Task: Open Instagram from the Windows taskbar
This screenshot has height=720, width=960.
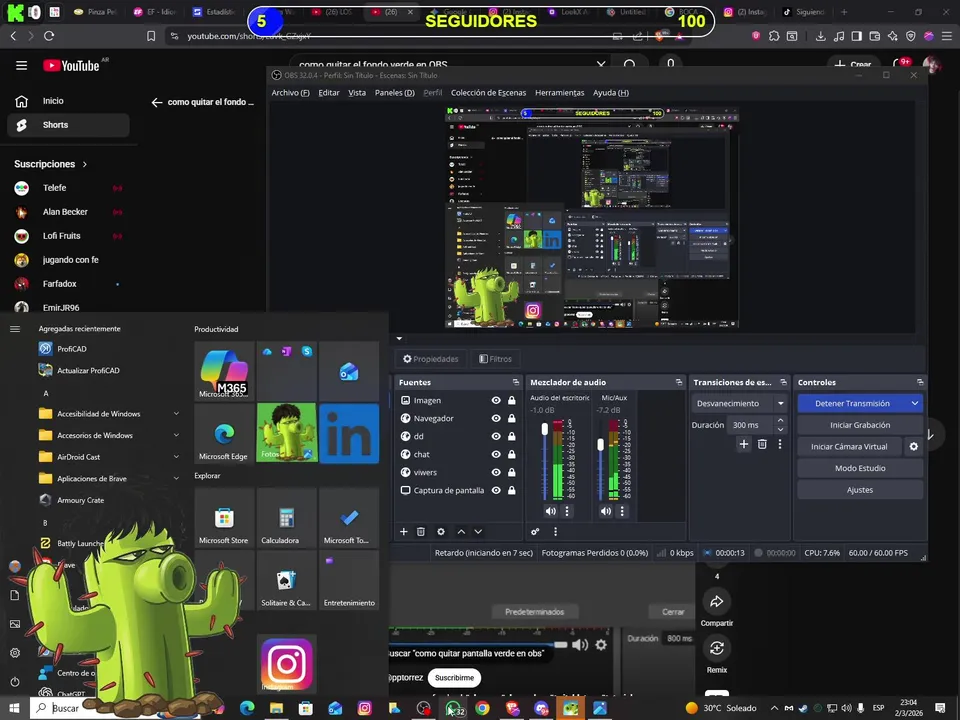Action: [364, 708]
